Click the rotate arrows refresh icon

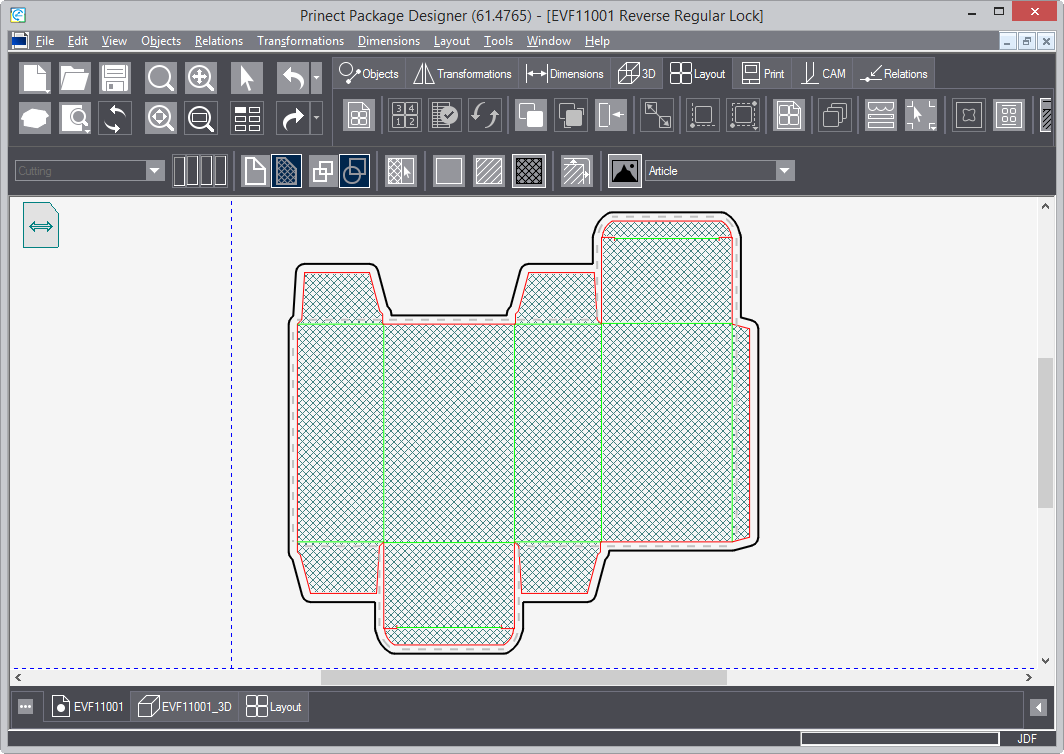coord(115,118)
